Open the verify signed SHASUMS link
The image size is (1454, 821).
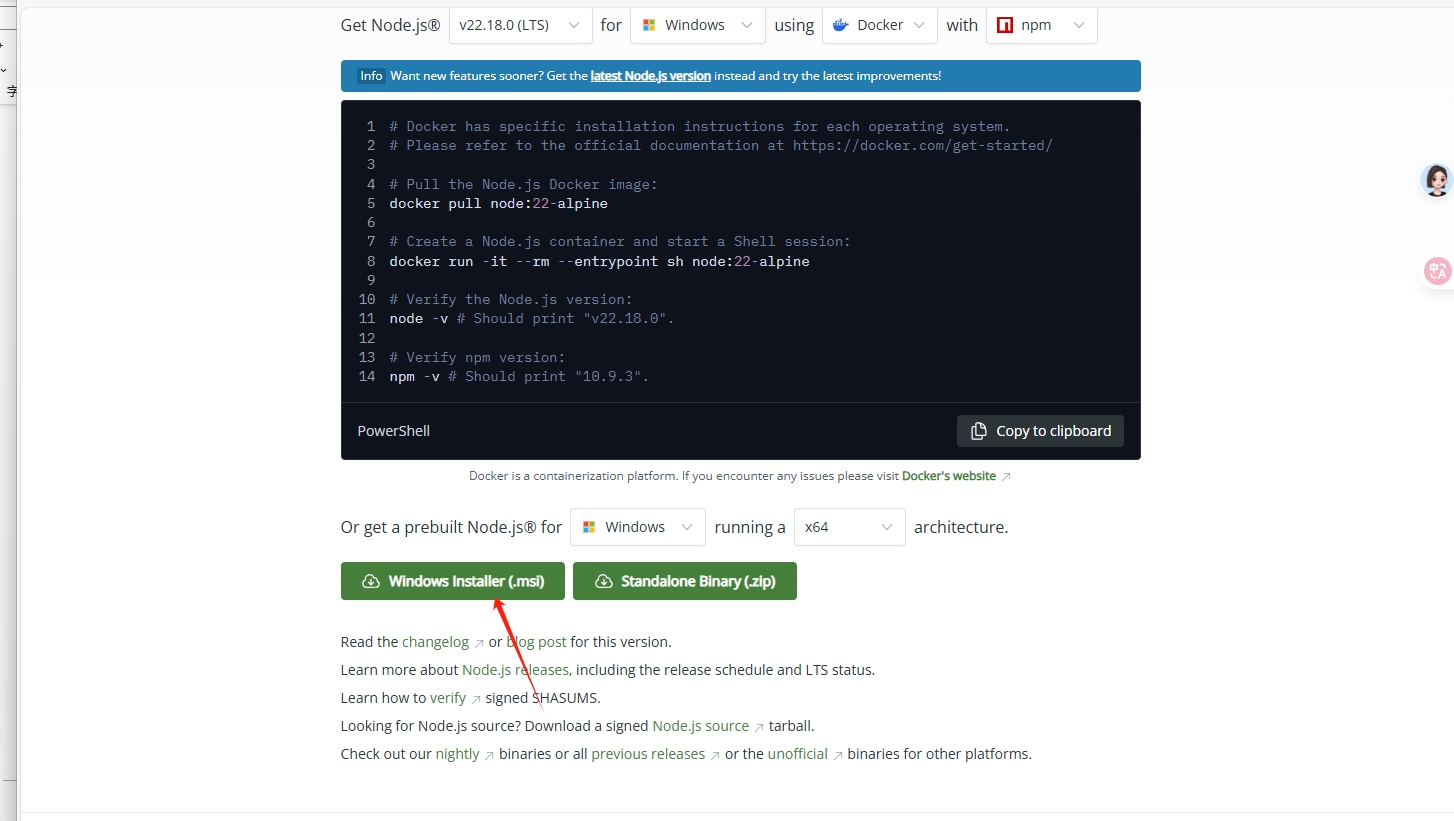click(x=448, y=698)
